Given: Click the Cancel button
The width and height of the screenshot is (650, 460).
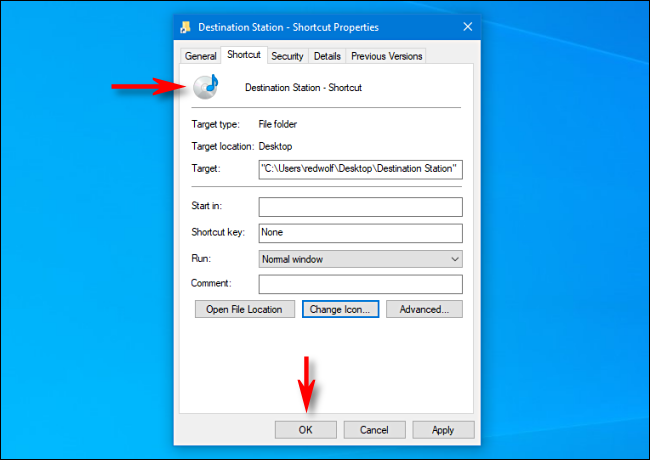Looking at the screenshot, I should point(374,430).
